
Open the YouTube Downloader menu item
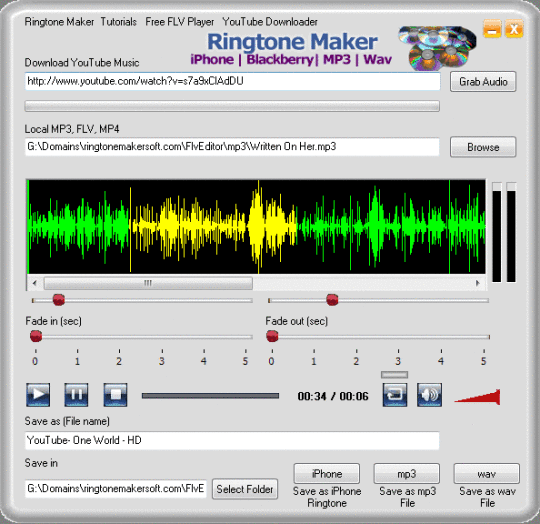click(x=270, y=22)
